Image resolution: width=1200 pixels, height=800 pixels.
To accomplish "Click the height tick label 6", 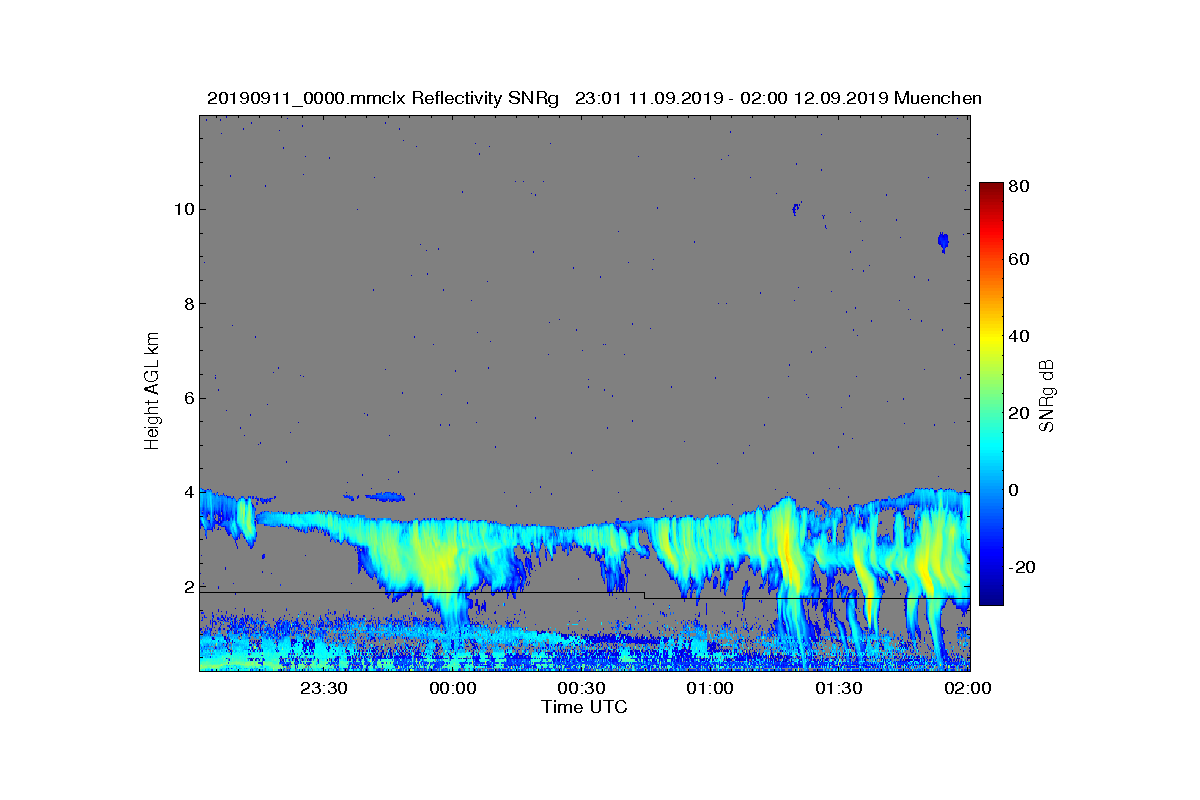I will [188, 398].
